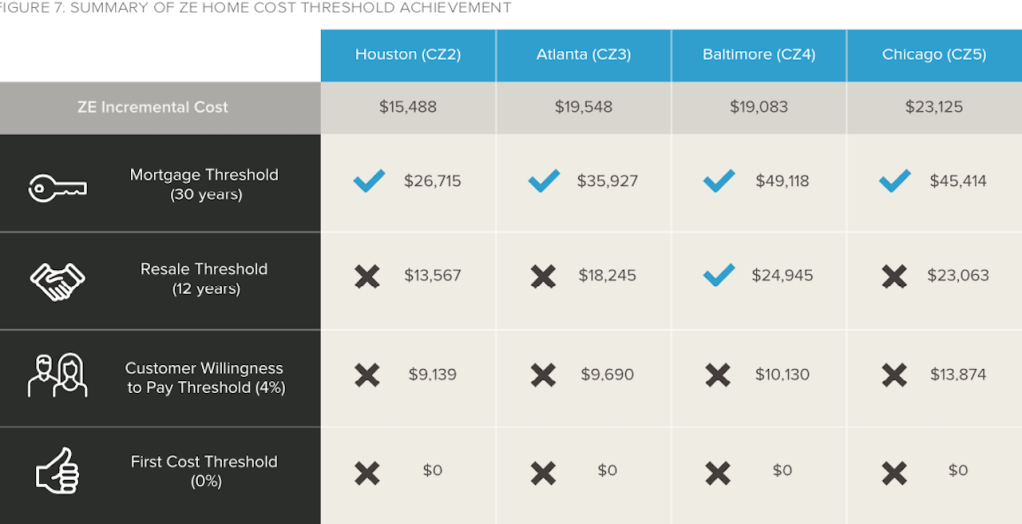The height and width of the screenshot is (524, 1022).
Task: Select the Atlanta (CZ3) column header
Action: [x=583, y=55]
